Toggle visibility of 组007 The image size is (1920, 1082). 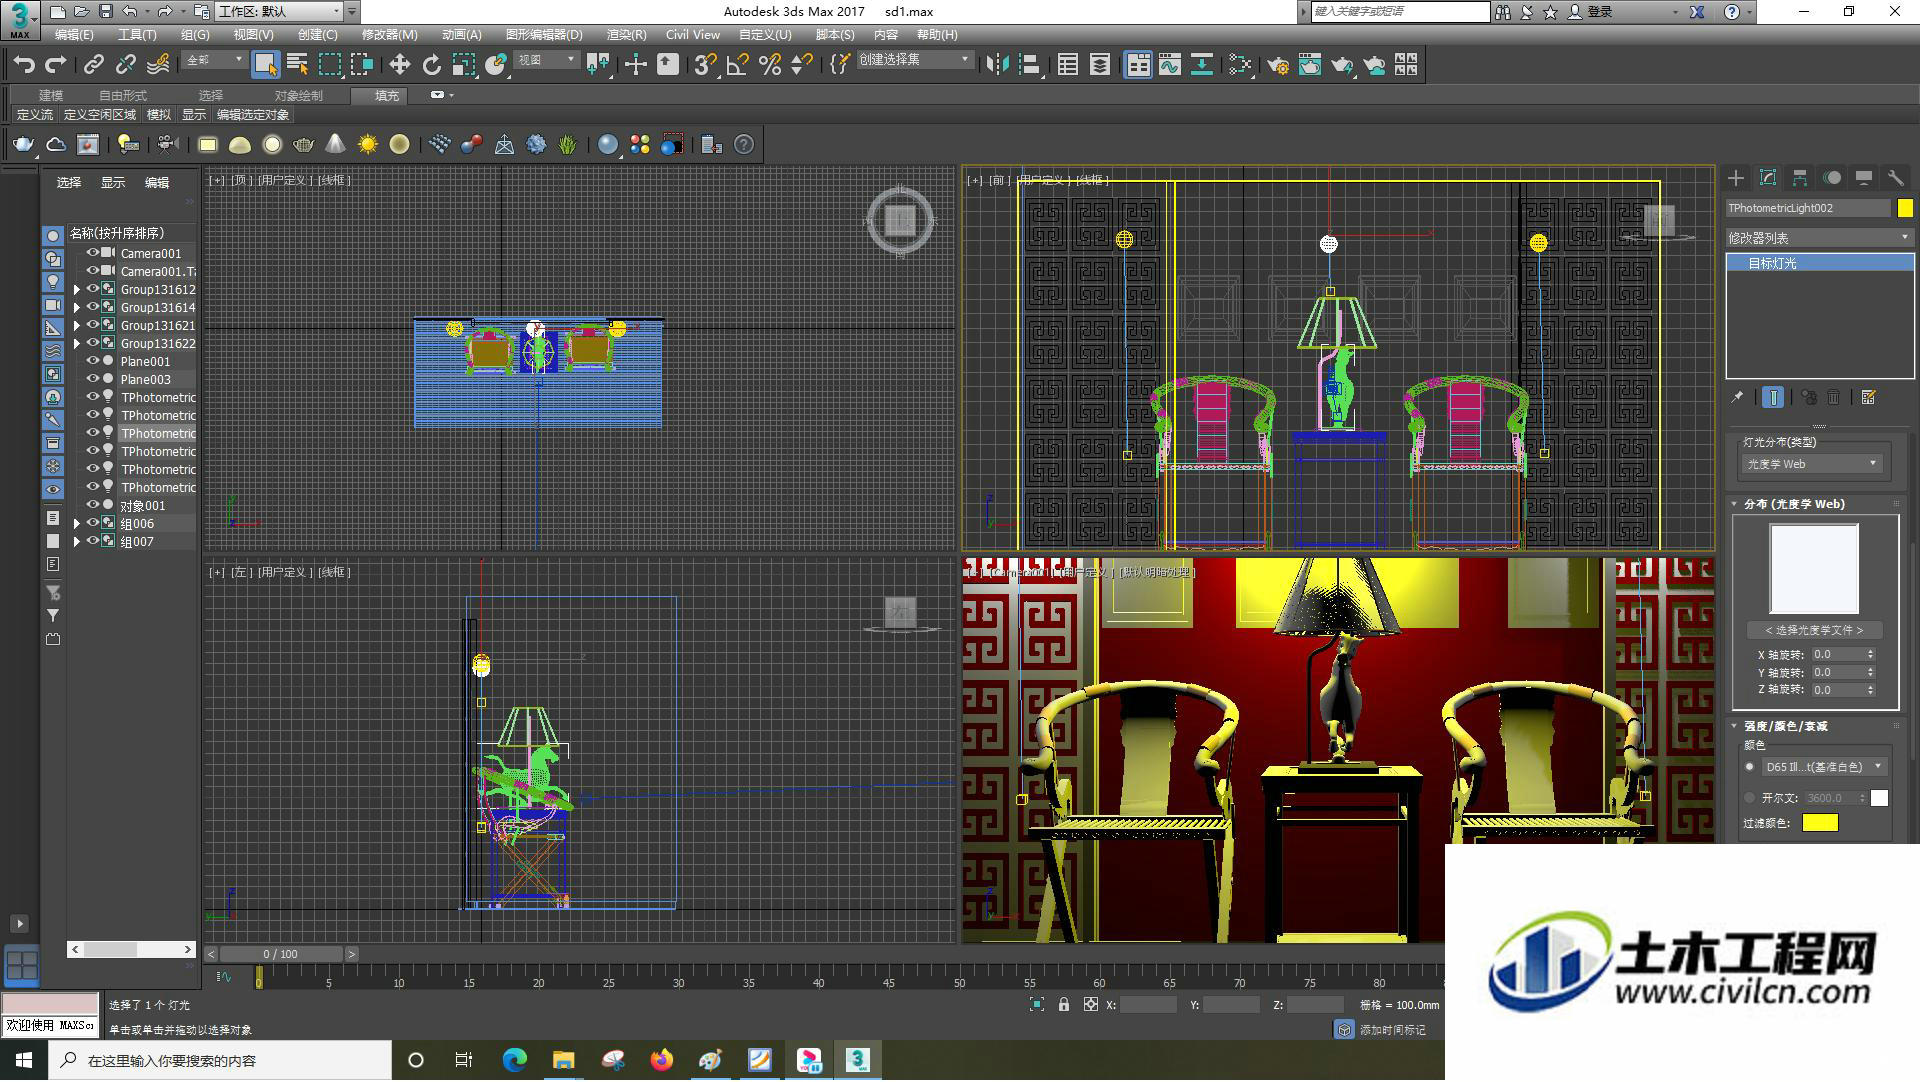click(92, 541)
